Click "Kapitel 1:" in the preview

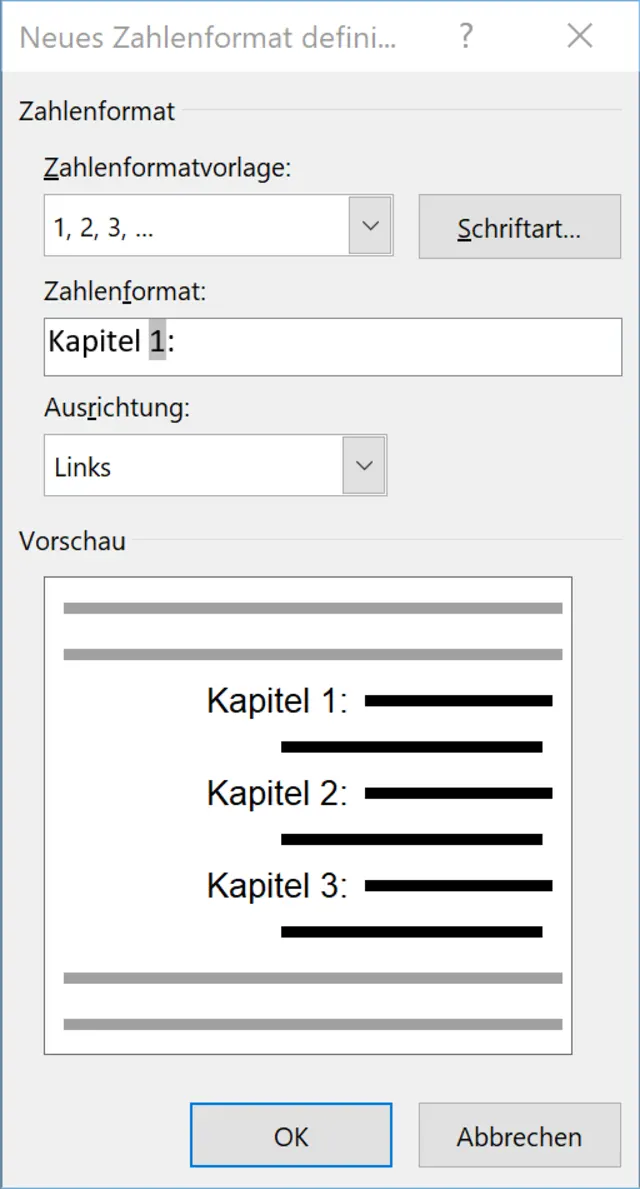click(x=277, y=701)
